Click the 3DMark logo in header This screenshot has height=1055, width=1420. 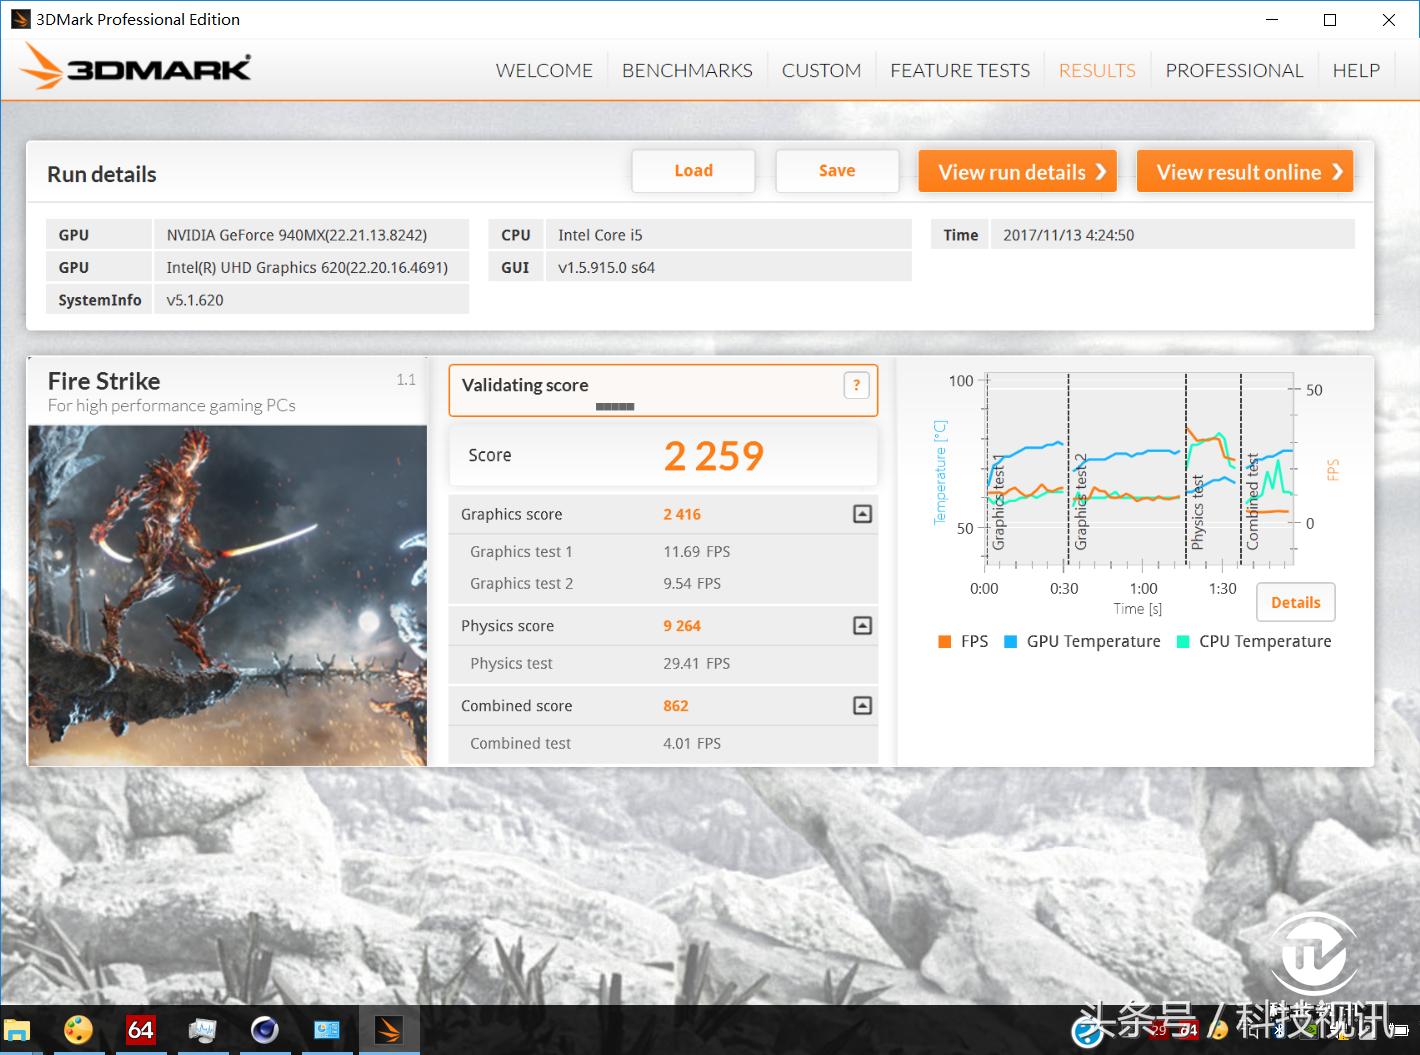point(136,68)
